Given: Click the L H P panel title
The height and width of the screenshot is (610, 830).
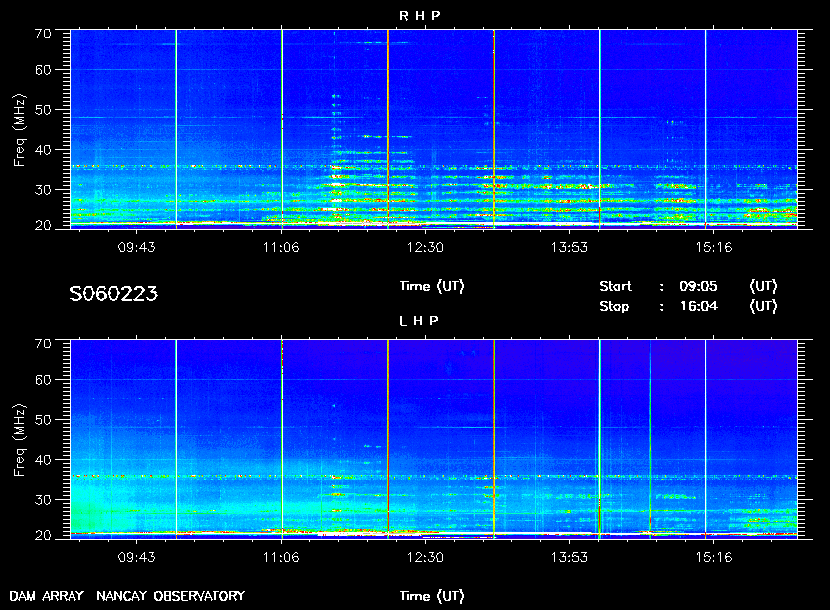Looking at the screenshot, I should click(419, 321).
